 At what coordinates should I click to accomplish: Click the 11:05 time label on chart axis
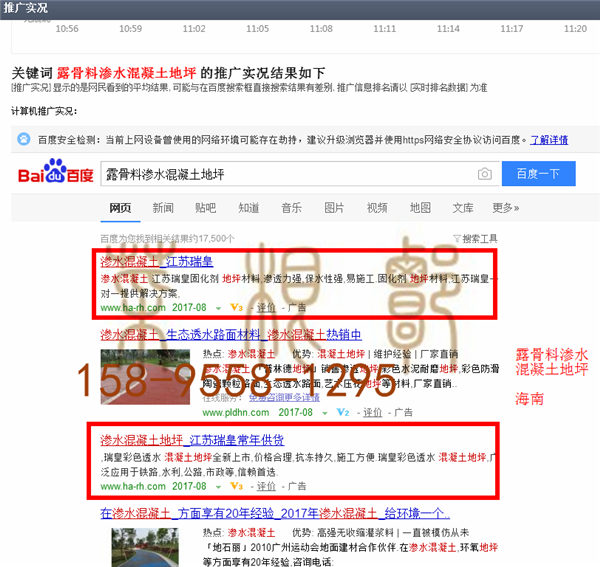258,29
